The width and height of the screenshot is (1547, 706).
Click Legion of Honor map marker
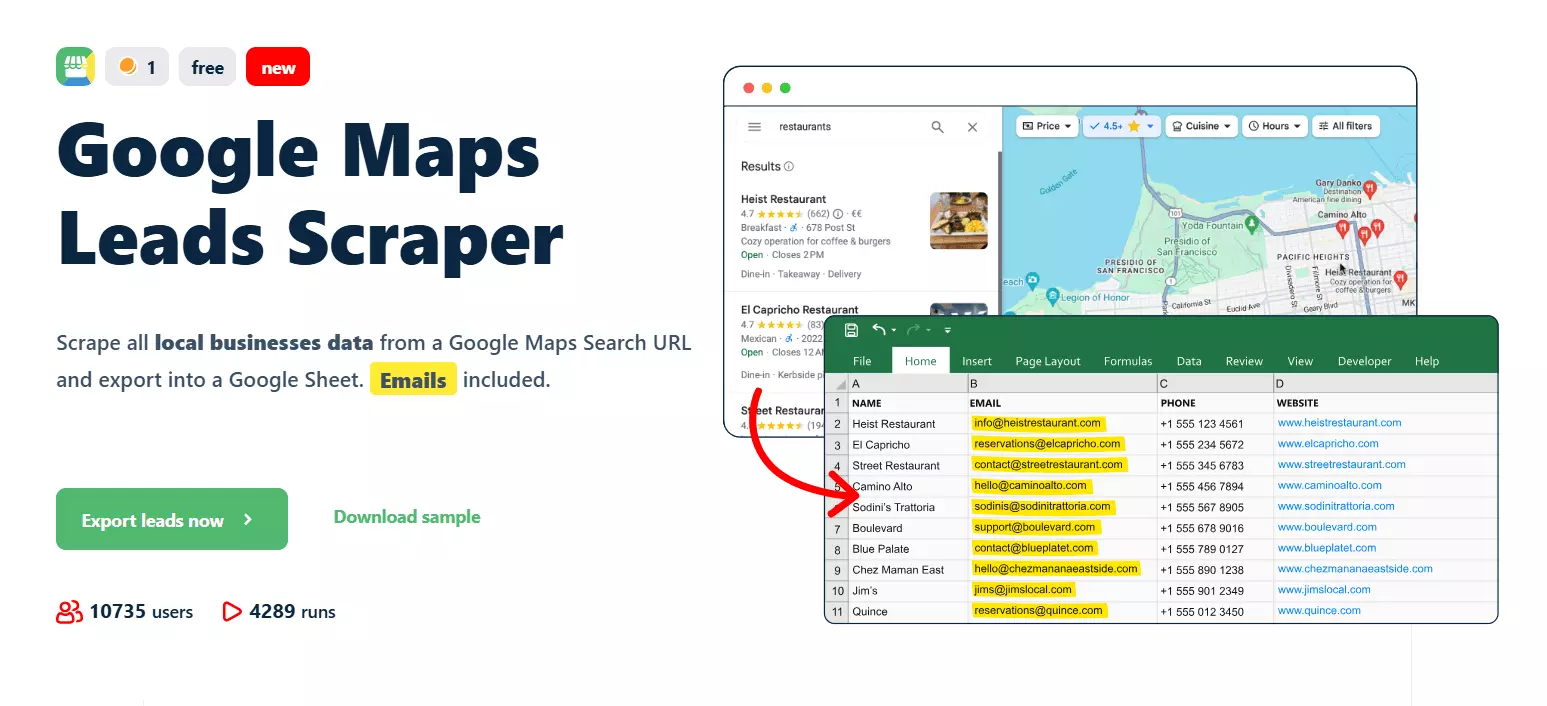[x=1052, y=297]
